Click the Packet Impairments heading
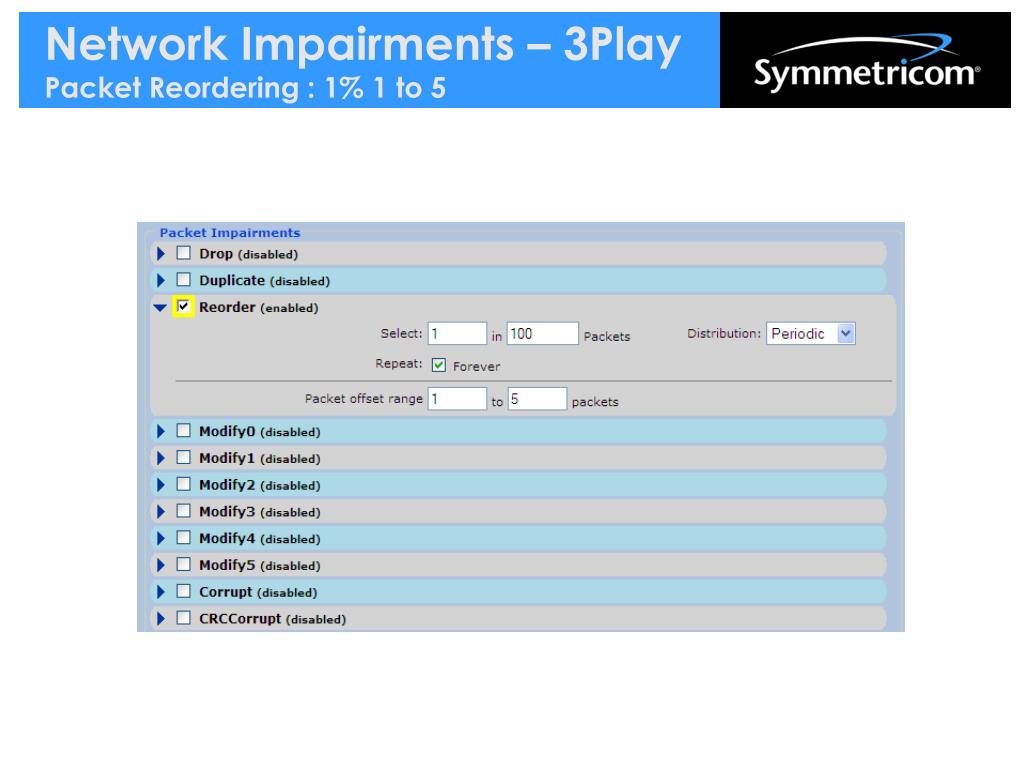 (230, 232)
